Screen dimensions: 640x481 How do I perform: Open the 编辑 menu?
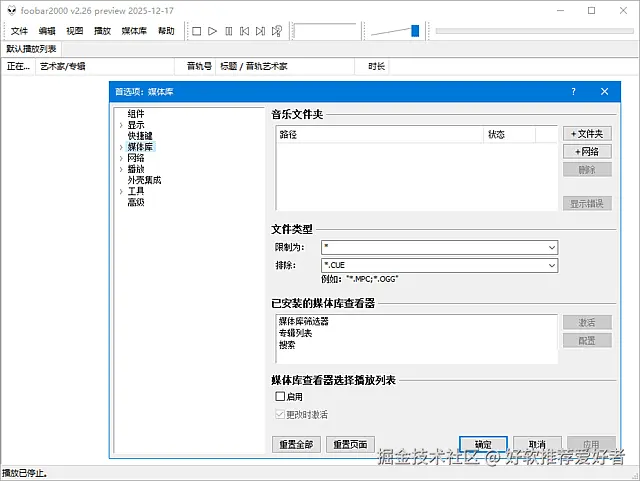coord(47,31)
